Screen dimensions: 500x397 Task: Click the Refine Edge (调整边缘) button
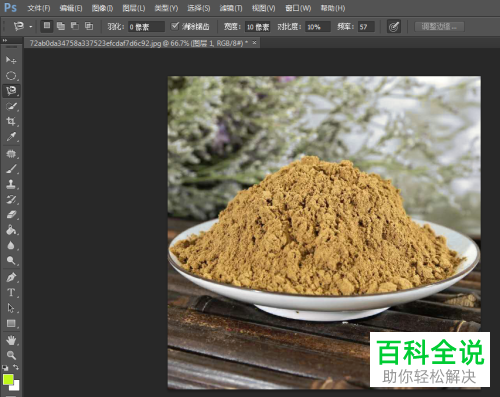tap(439, 26)
